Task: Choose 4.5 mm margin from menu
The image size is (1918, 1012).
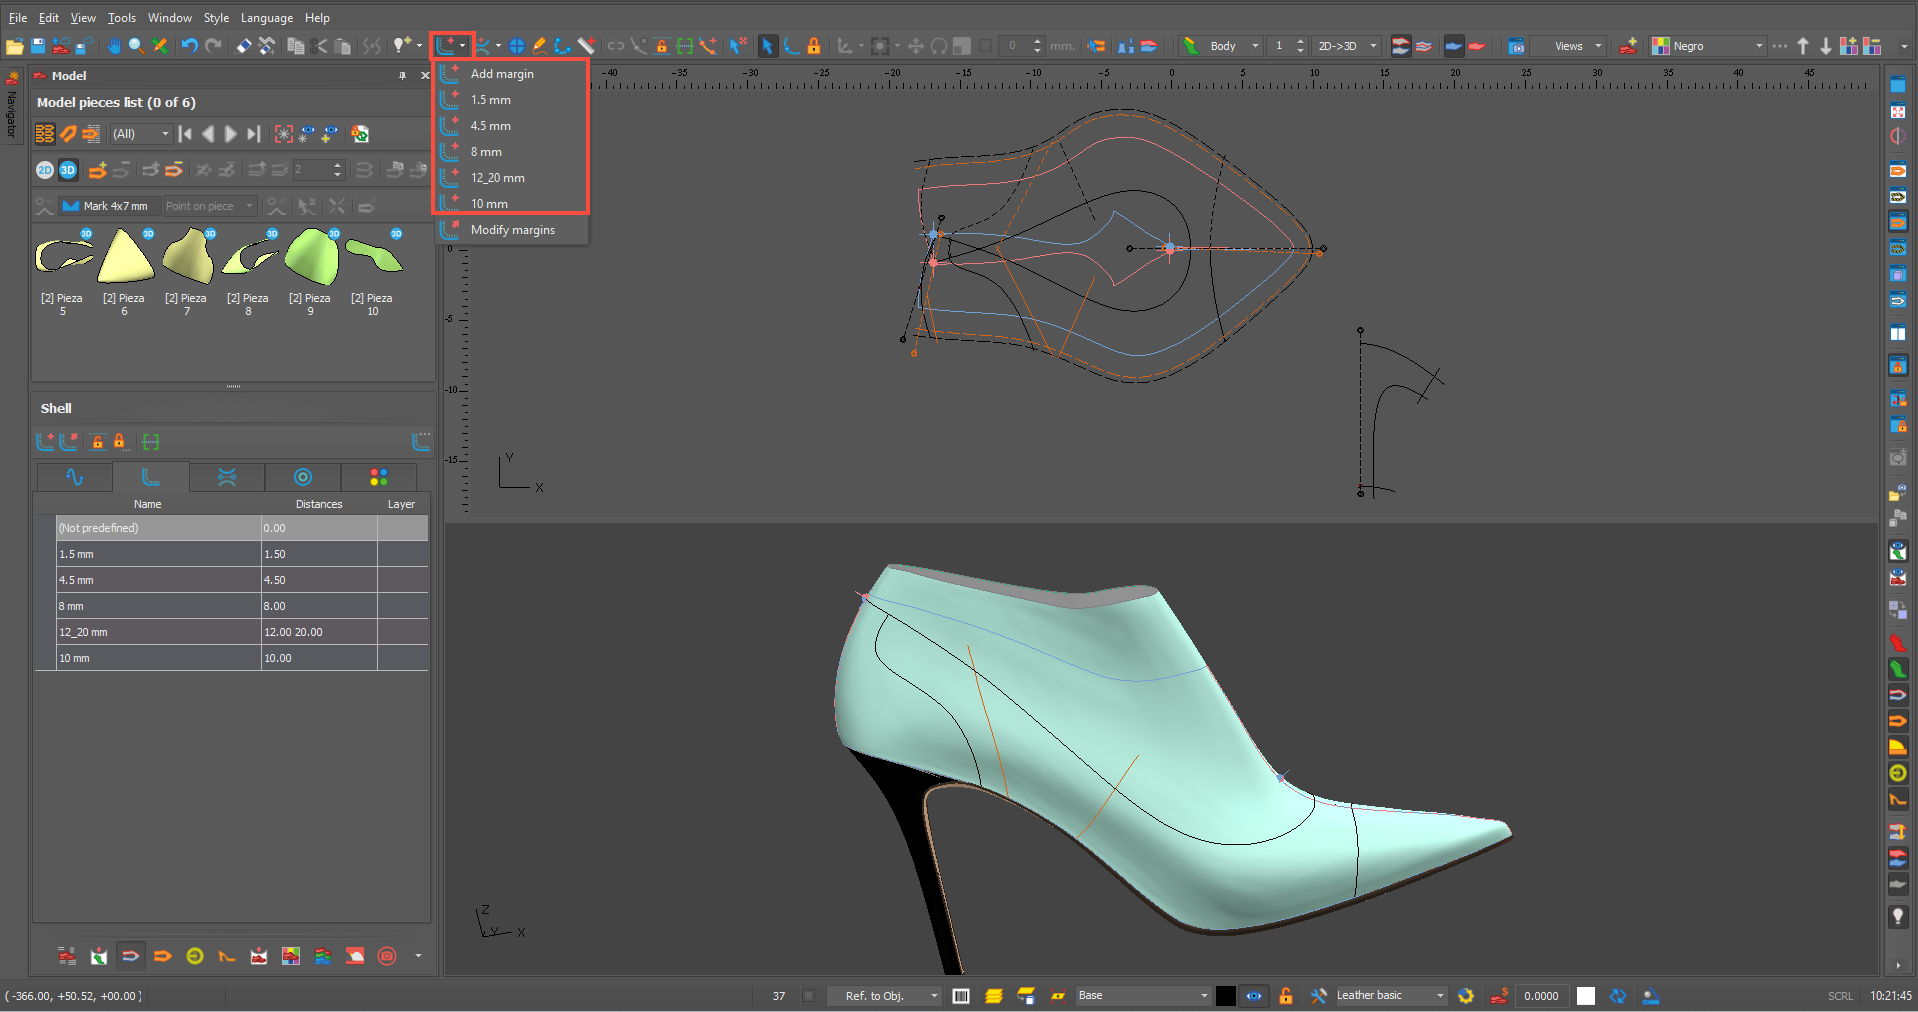Action: pyautogui.click(x=490, y=126)
